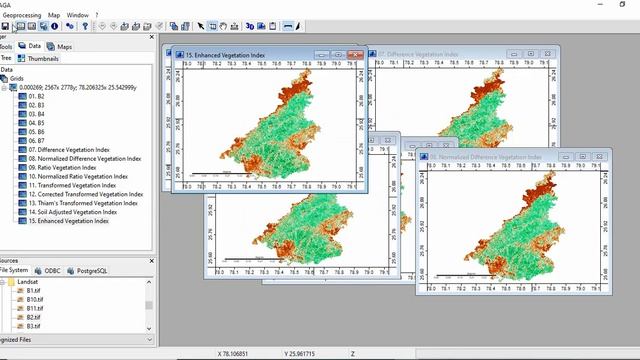Screen dimensions: 640x360
Task: Select grid 01. B2 in tree
Action: tap(32, 96)
